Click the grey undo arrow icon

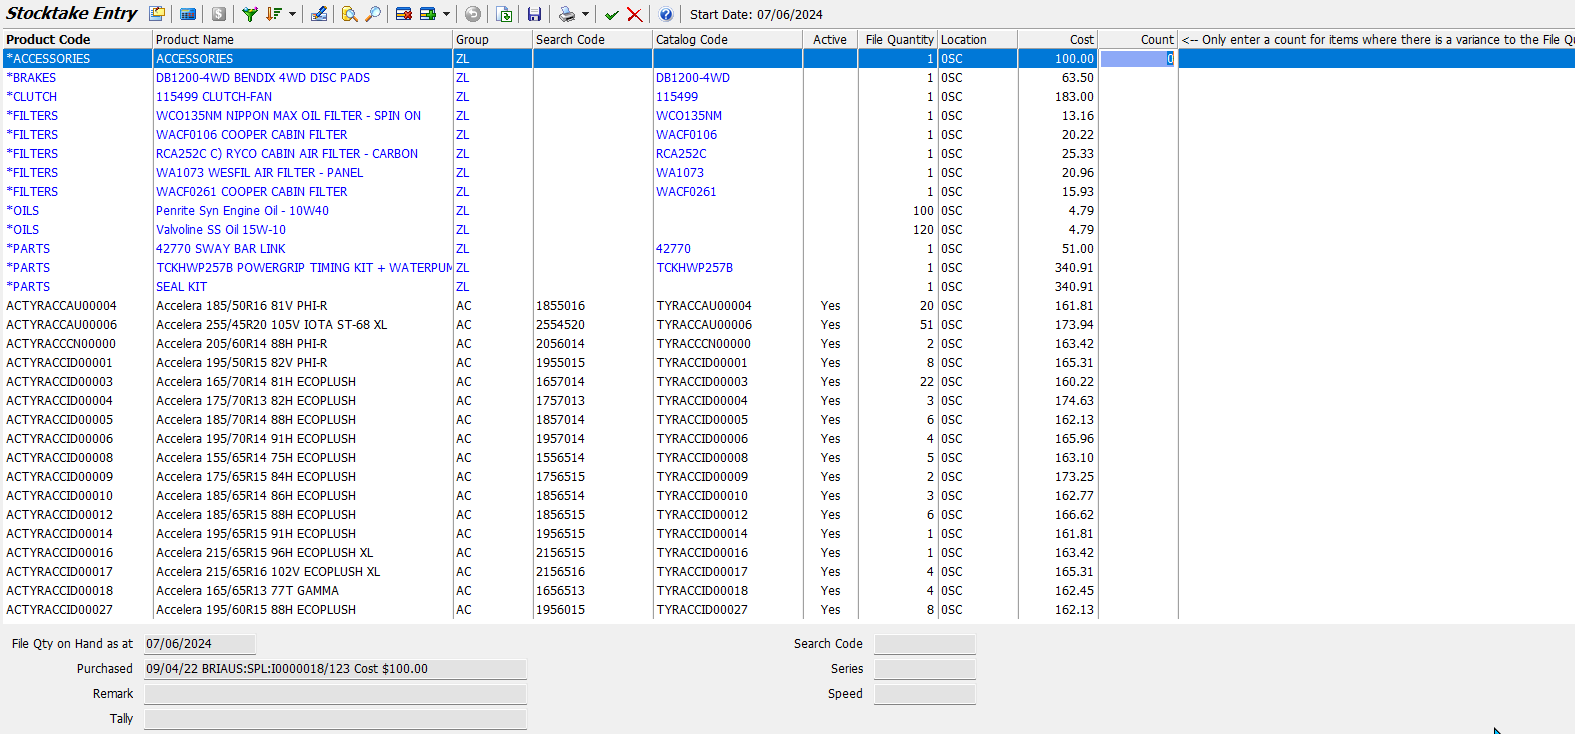473,14
